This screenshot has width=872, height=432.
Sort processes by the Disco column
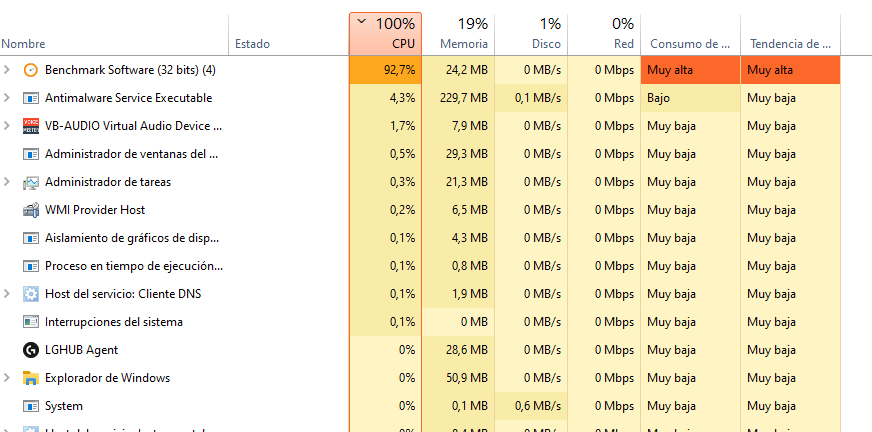531,34
